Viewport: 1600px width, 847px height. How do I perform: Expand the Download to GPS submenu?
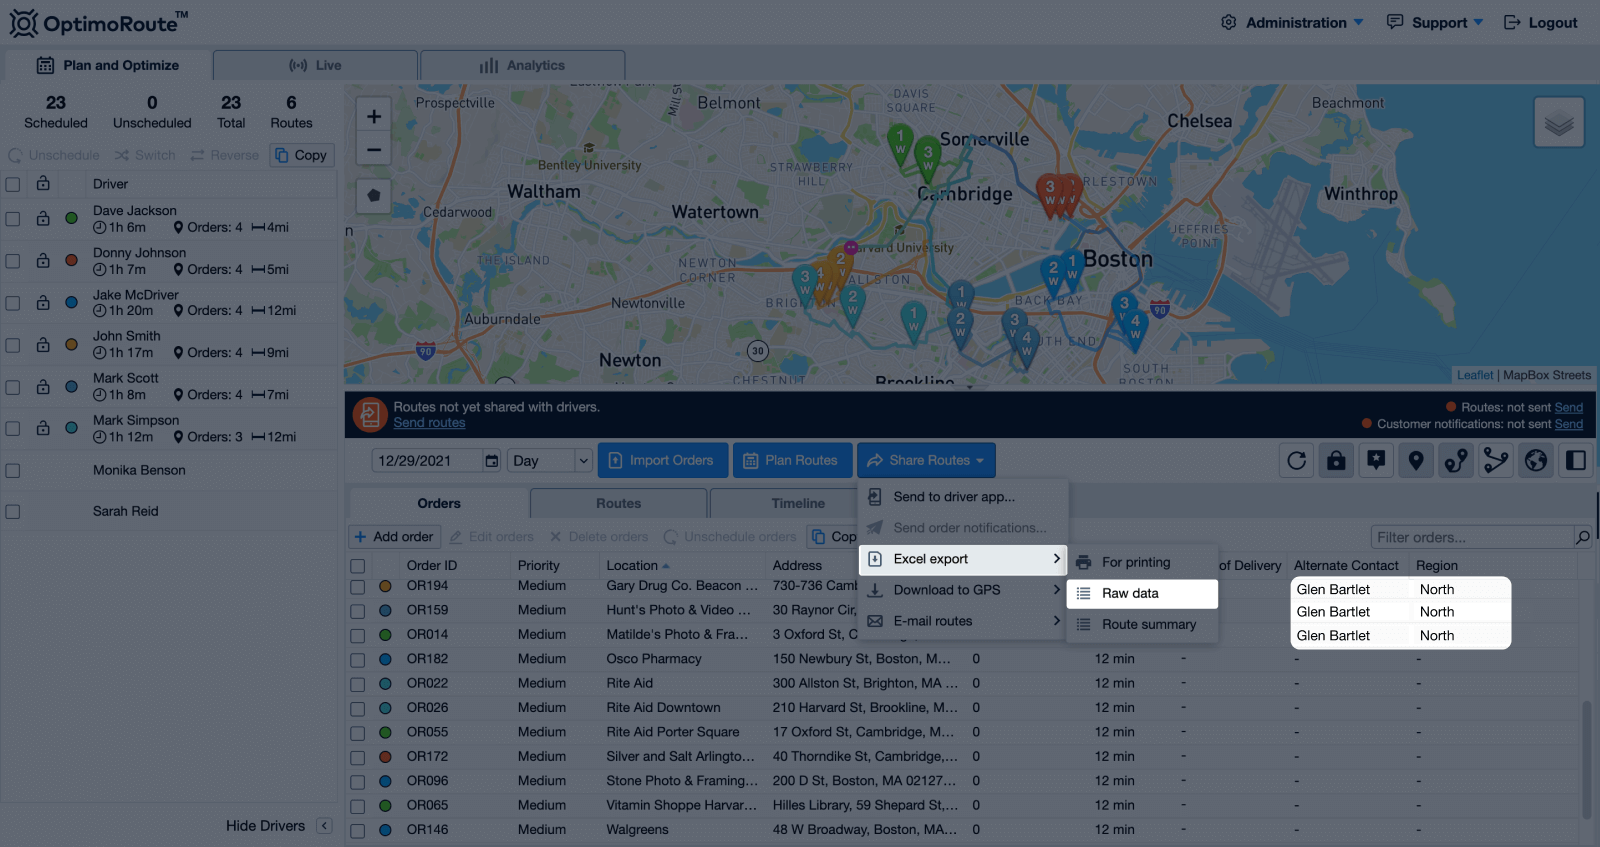[963, 590]
